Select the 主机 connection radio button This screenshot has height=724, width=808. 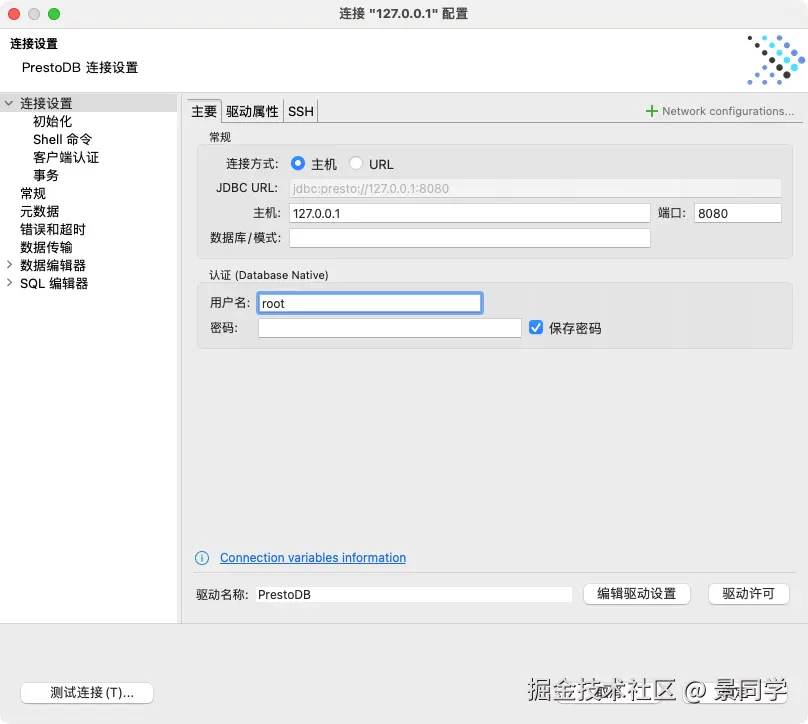(x=298, y=163)
